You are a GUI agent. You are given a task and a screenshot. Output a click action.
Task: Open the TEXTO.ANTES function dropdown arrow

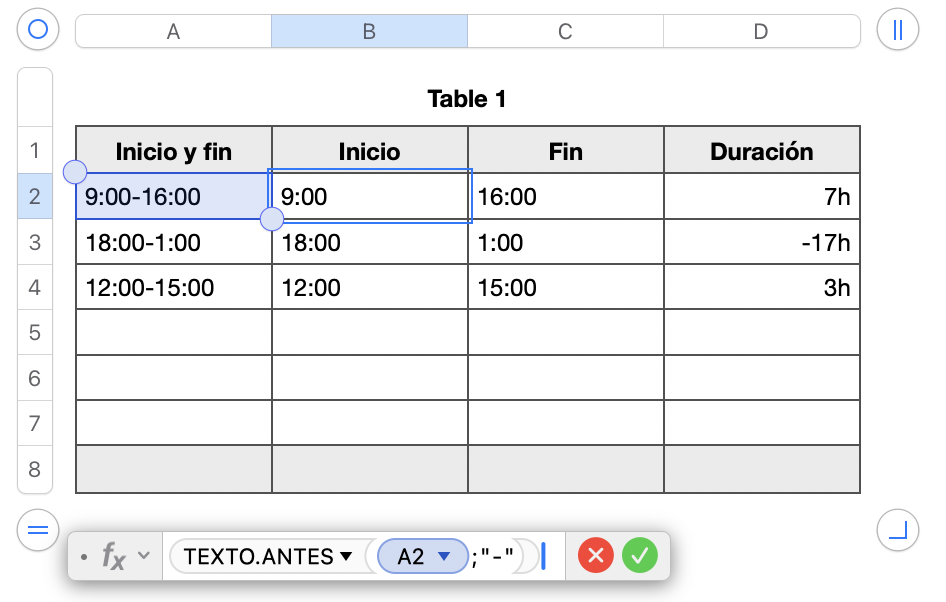pos(347,557)
